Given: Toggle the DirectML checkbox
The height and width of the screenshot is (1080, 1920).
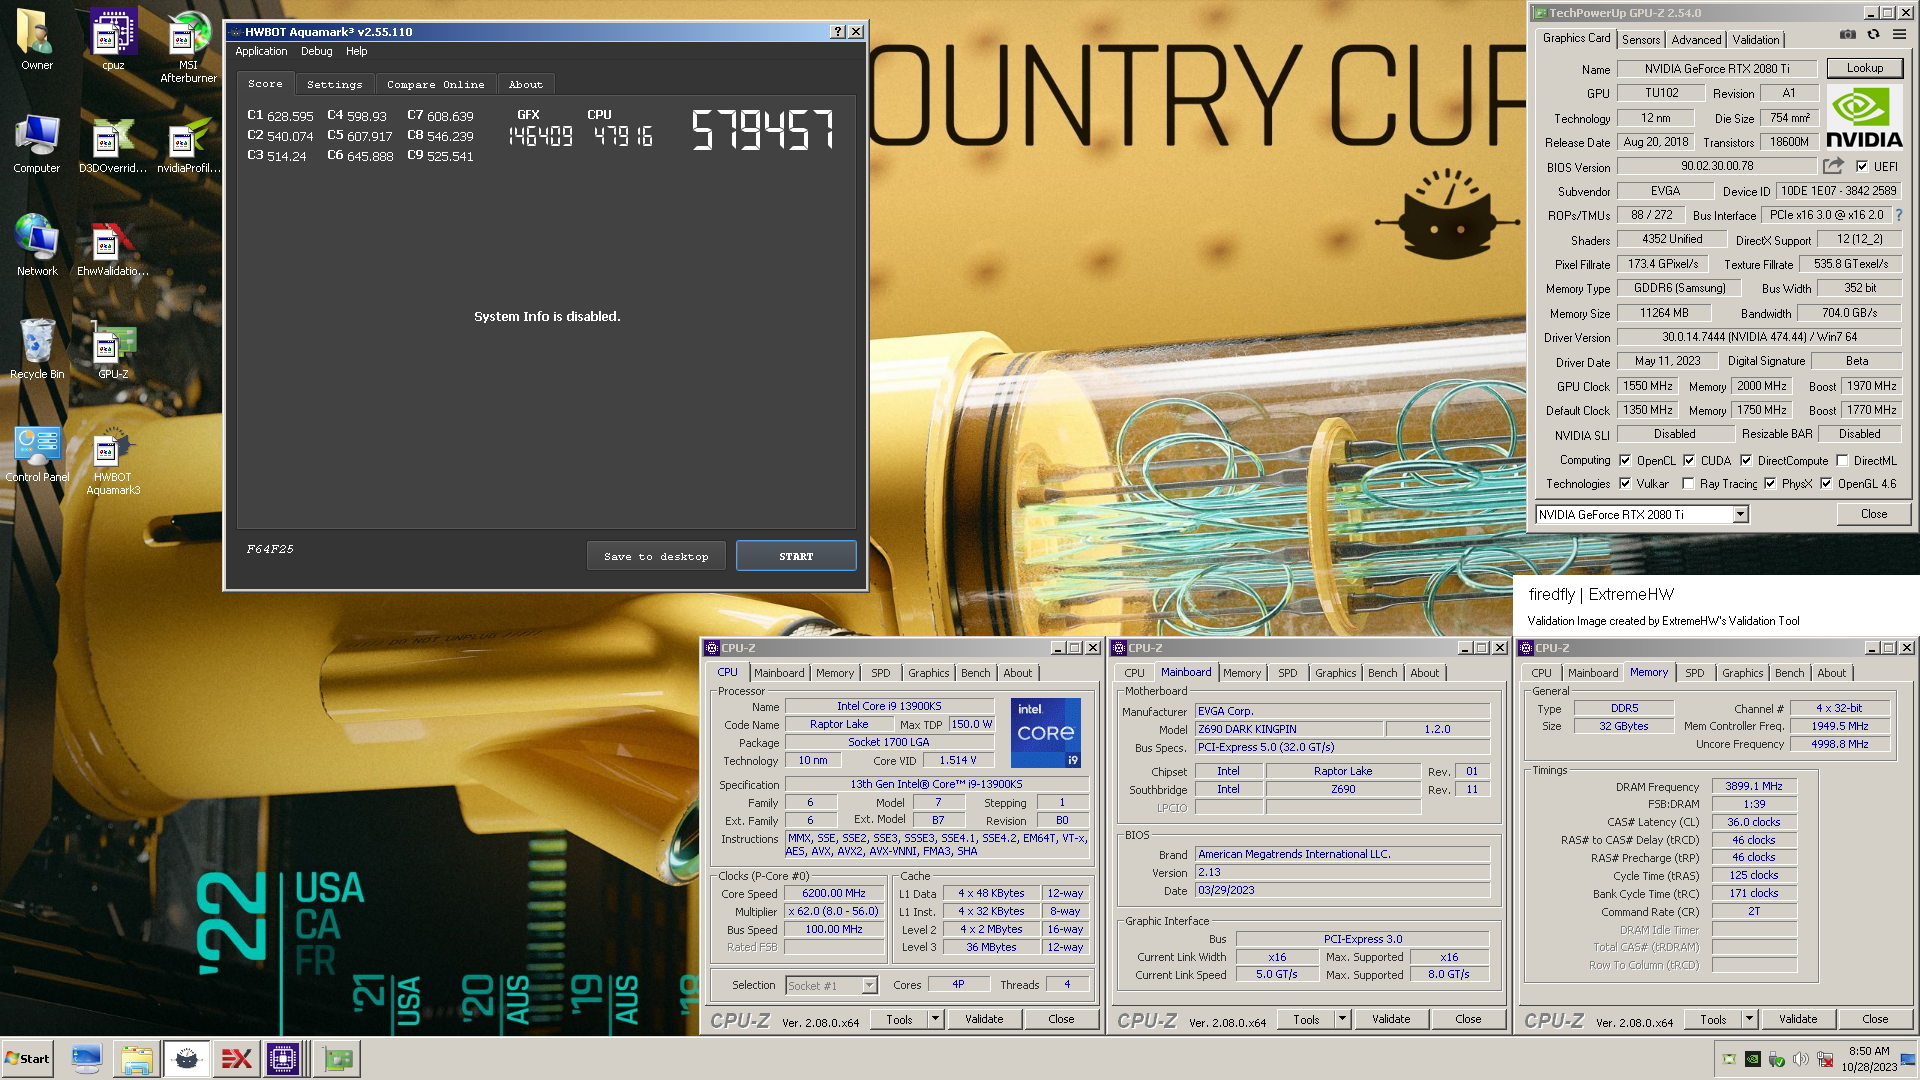Looking at the screenshot, I should [1842, 461].
